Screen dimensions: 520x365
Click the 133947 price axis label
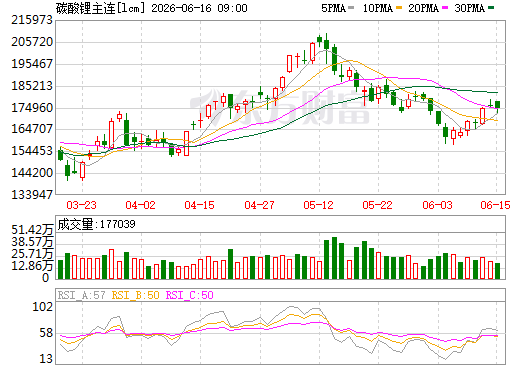tap(32, 195)
